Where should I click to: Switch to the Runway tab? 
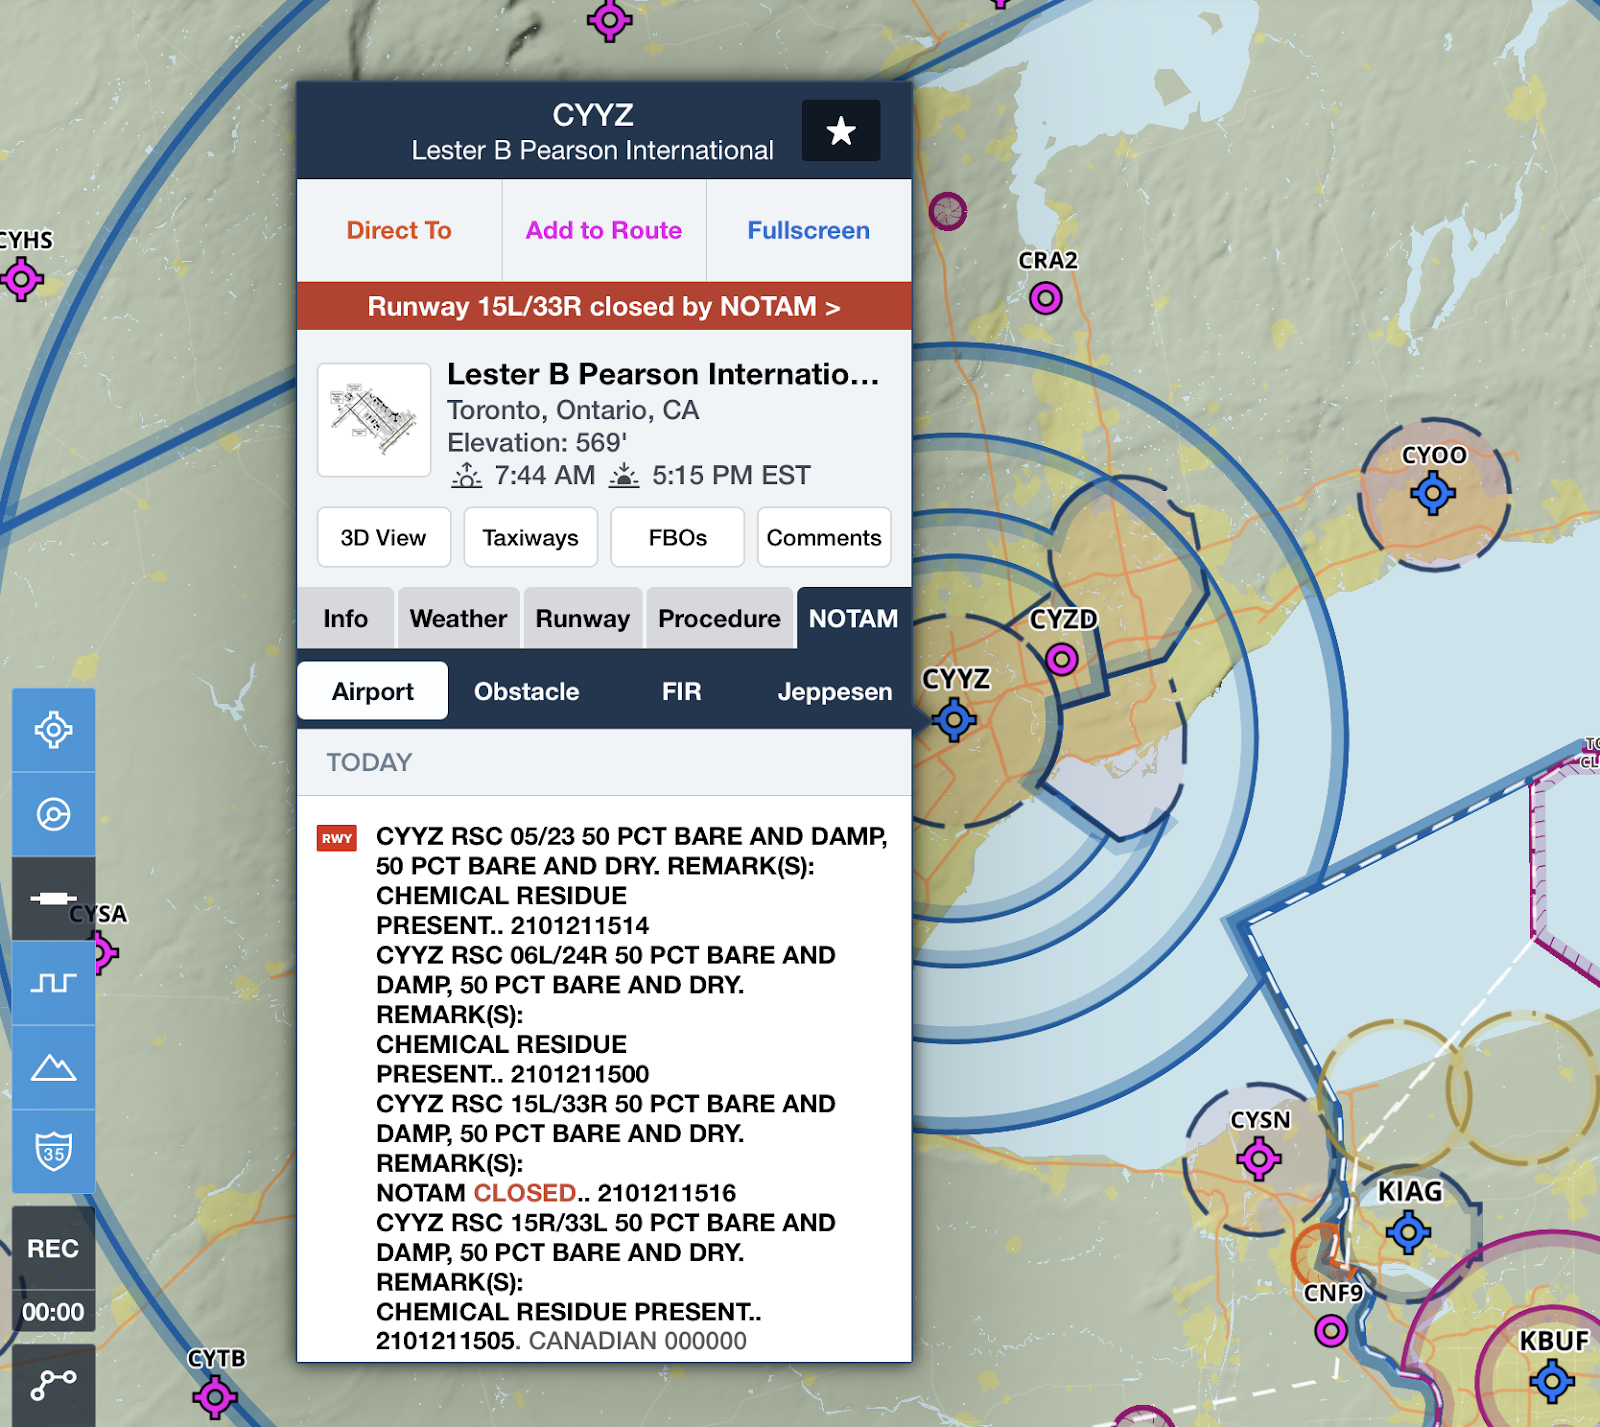(583, 618)
